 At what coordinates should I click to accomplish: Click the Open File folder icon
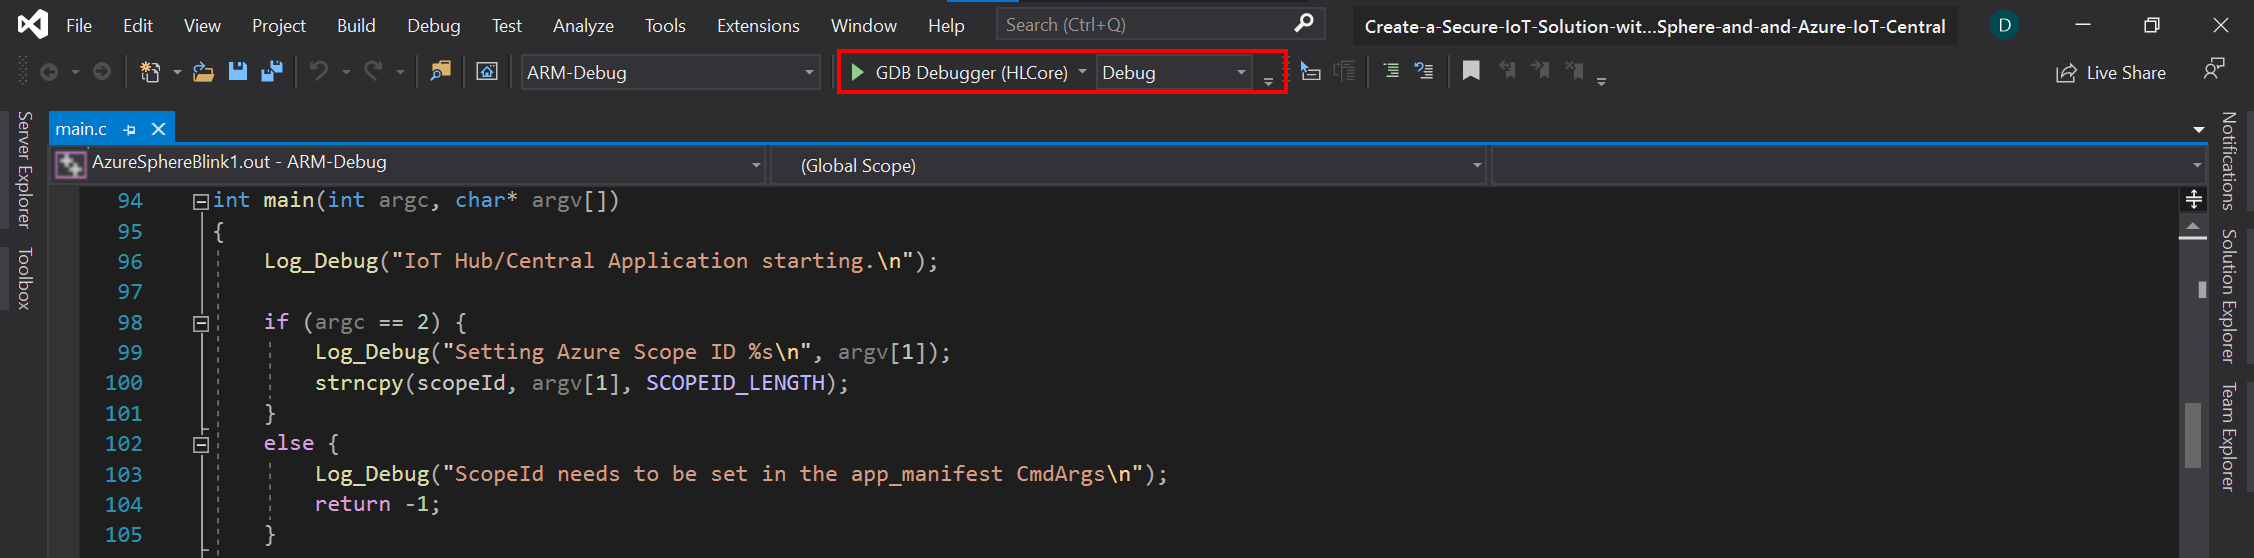(x=203, y=72)
